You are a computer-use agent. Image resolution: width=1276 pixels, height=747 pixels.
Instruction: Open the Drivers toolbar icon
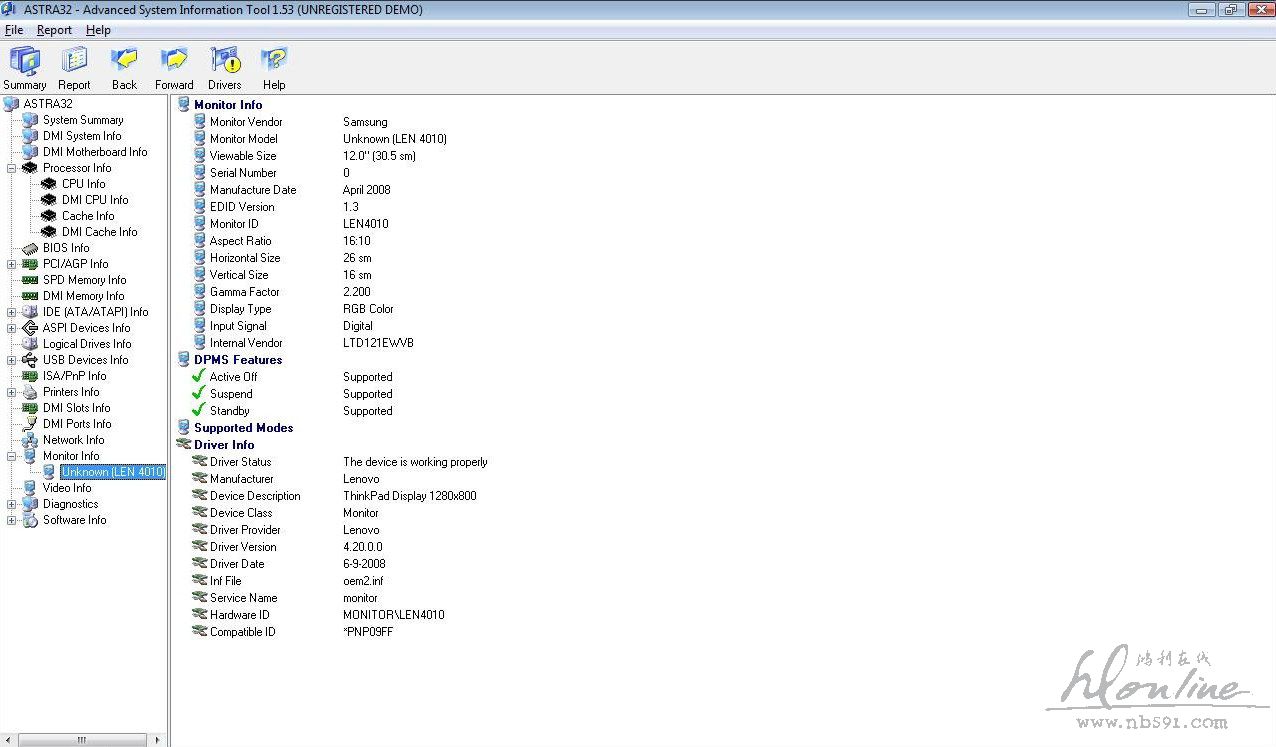(x=224, y=62)
